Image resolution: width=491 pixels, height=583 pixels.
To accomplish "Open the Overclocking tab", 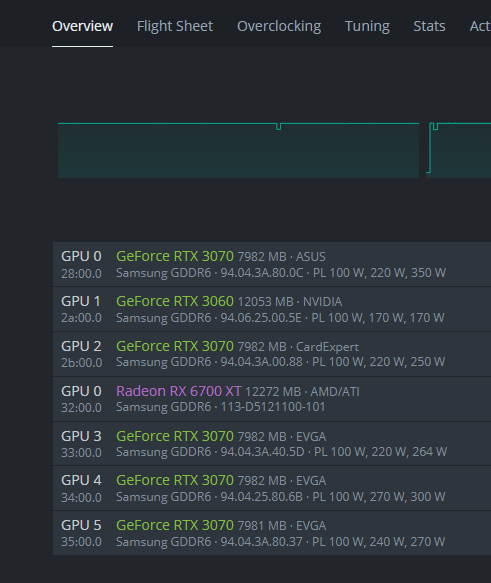I will pyautogui.click(x=279, y=26).
